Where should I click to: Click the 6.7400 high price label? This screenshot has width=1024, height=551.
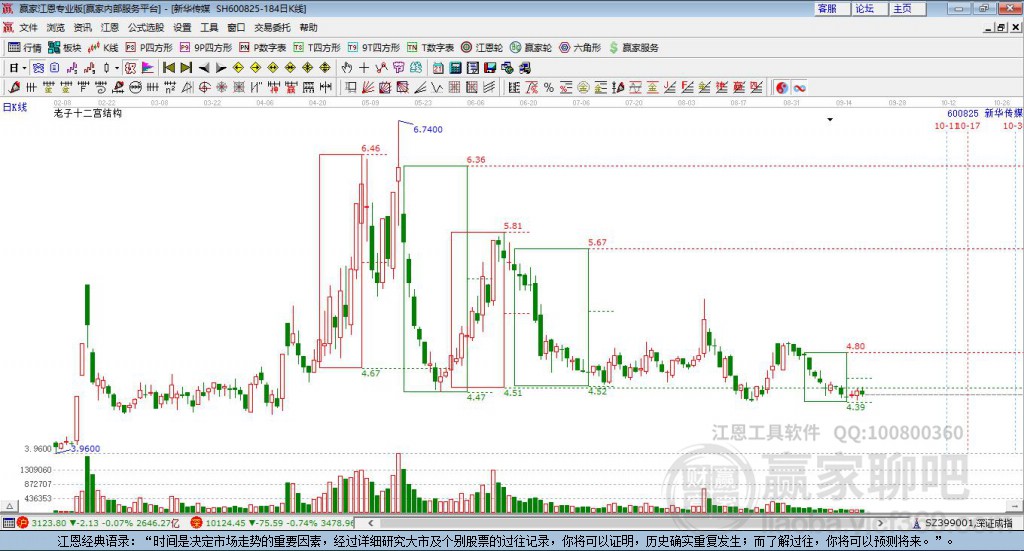(428, 129)
